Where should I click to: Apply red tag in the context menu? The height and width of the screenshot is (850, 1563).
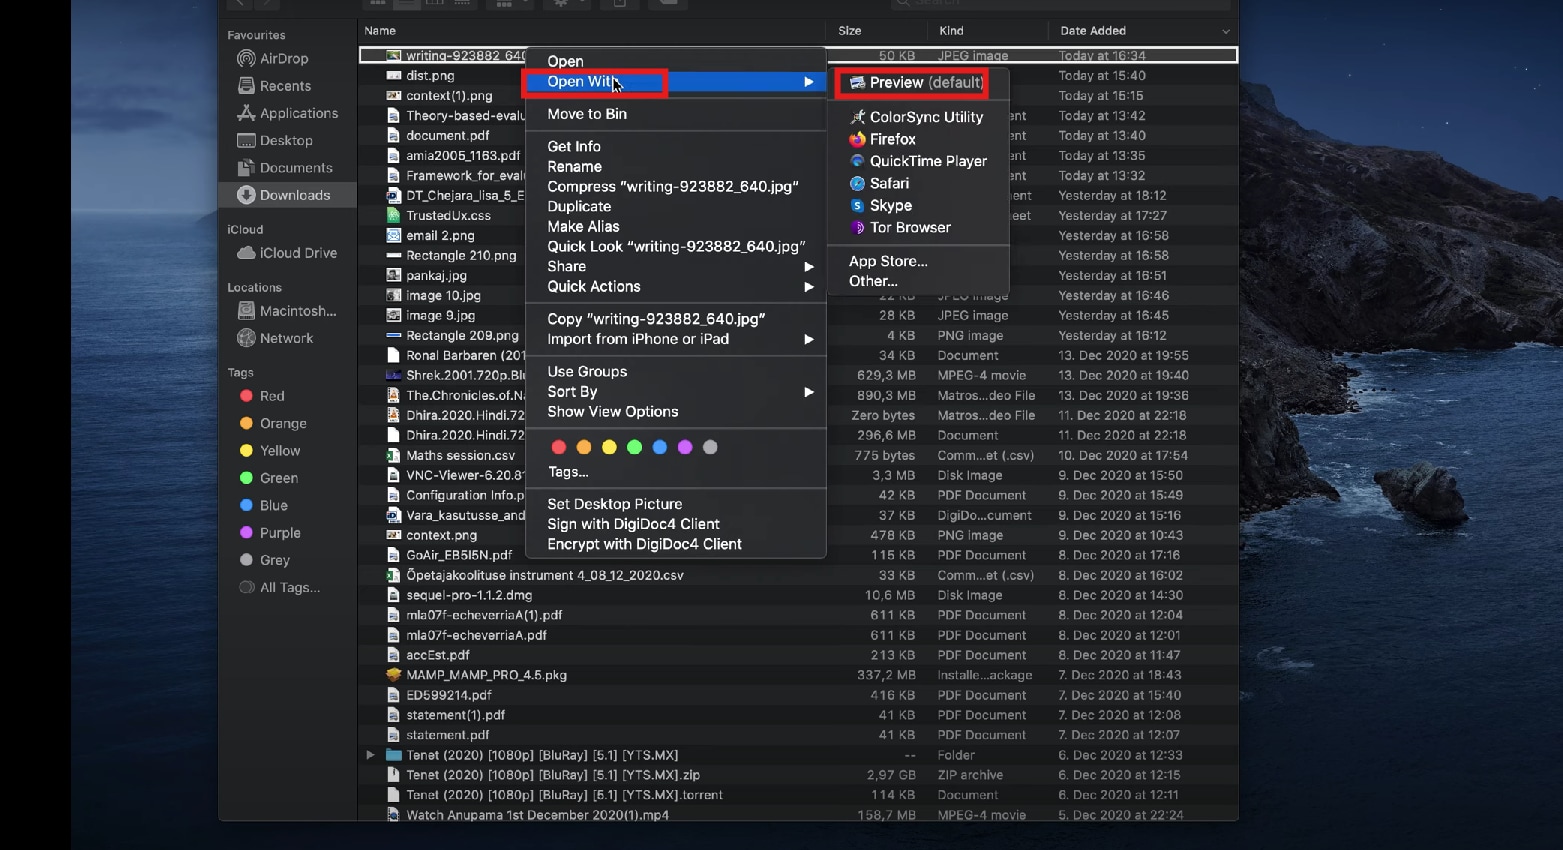pos(559,447)
